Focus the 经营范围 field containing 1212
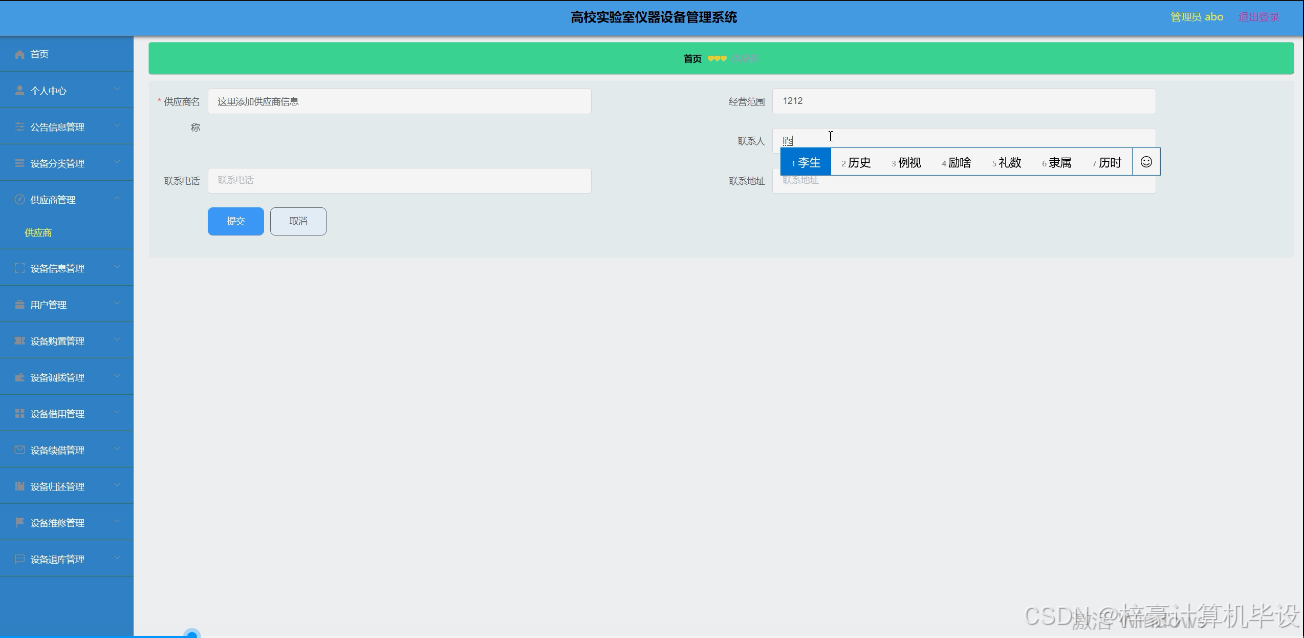The height and width of the screenshot is (638, 1304). click(964, 101)
